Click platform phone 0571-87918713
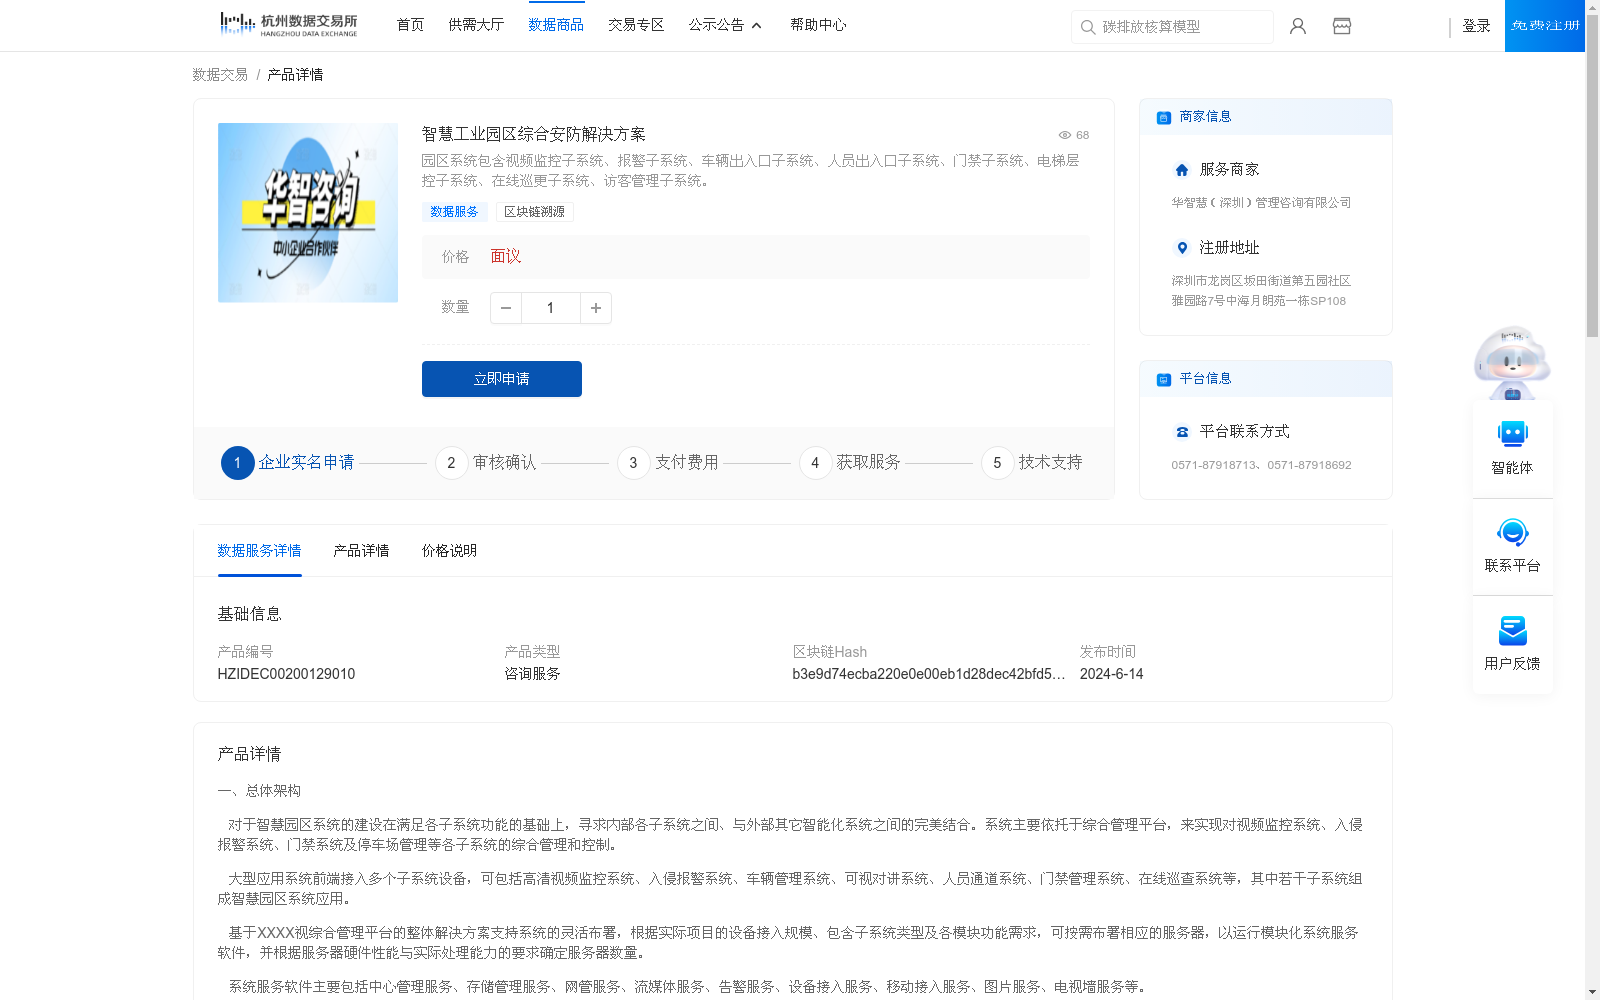The height and width of the screenshot is (1000, 1600). click(1215, 465)
